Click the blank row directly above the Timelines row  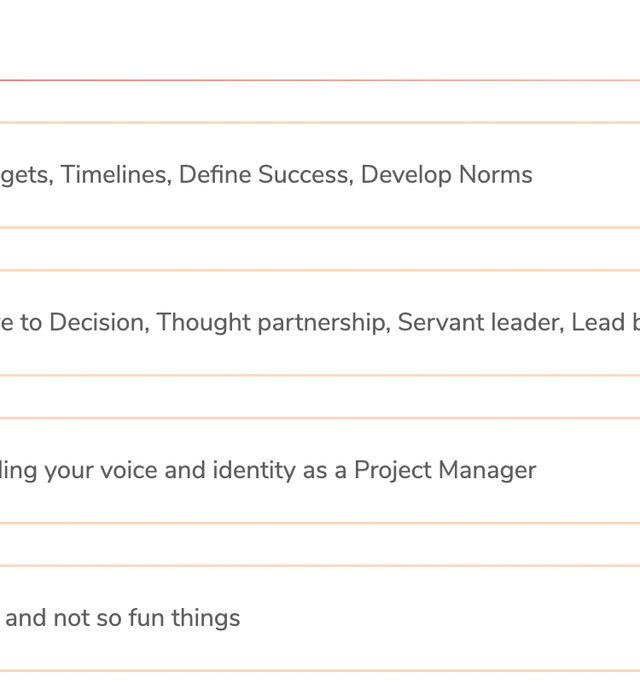click(x=320, y=102)
